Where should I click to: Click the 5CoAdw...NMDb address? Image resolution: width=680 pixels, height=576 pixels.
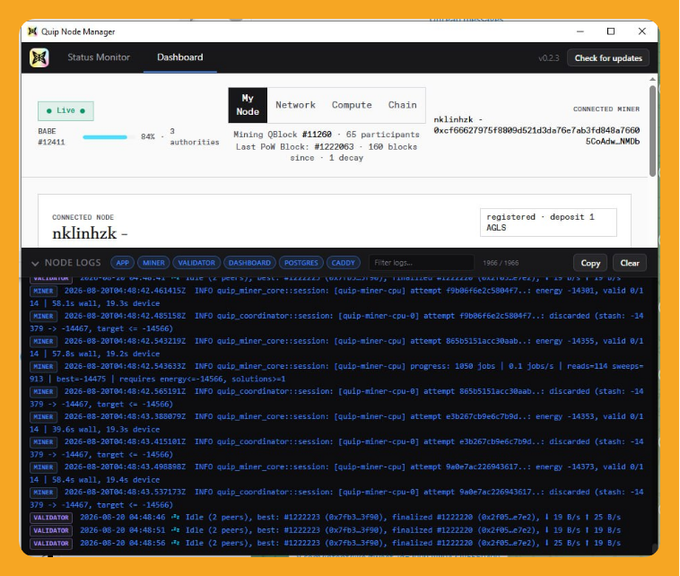pyautogui.click(x=612, y=141)
